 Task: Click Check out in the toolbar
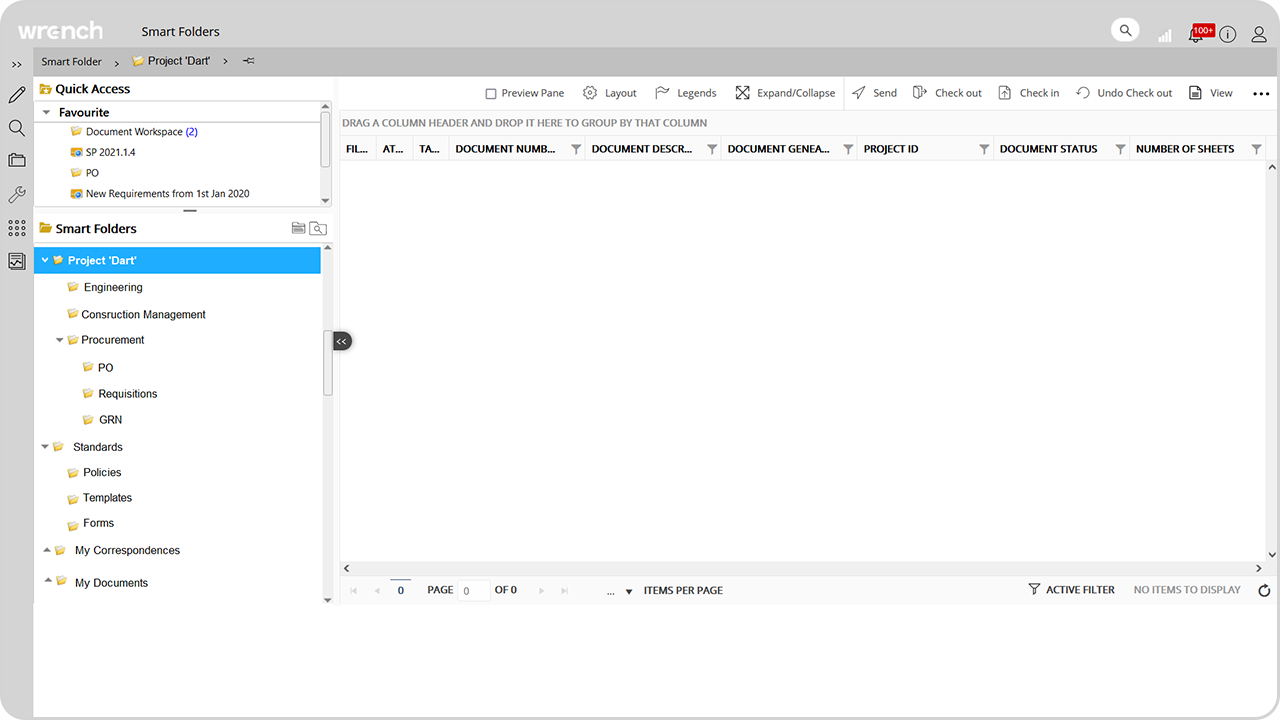pyautogui.click(x=947, y=93)
